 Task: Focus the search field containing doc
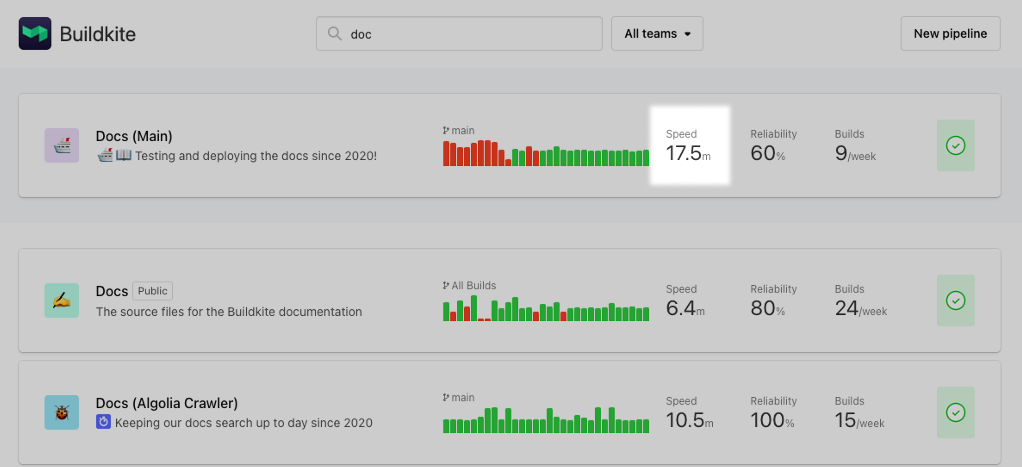tap(459, 33)
